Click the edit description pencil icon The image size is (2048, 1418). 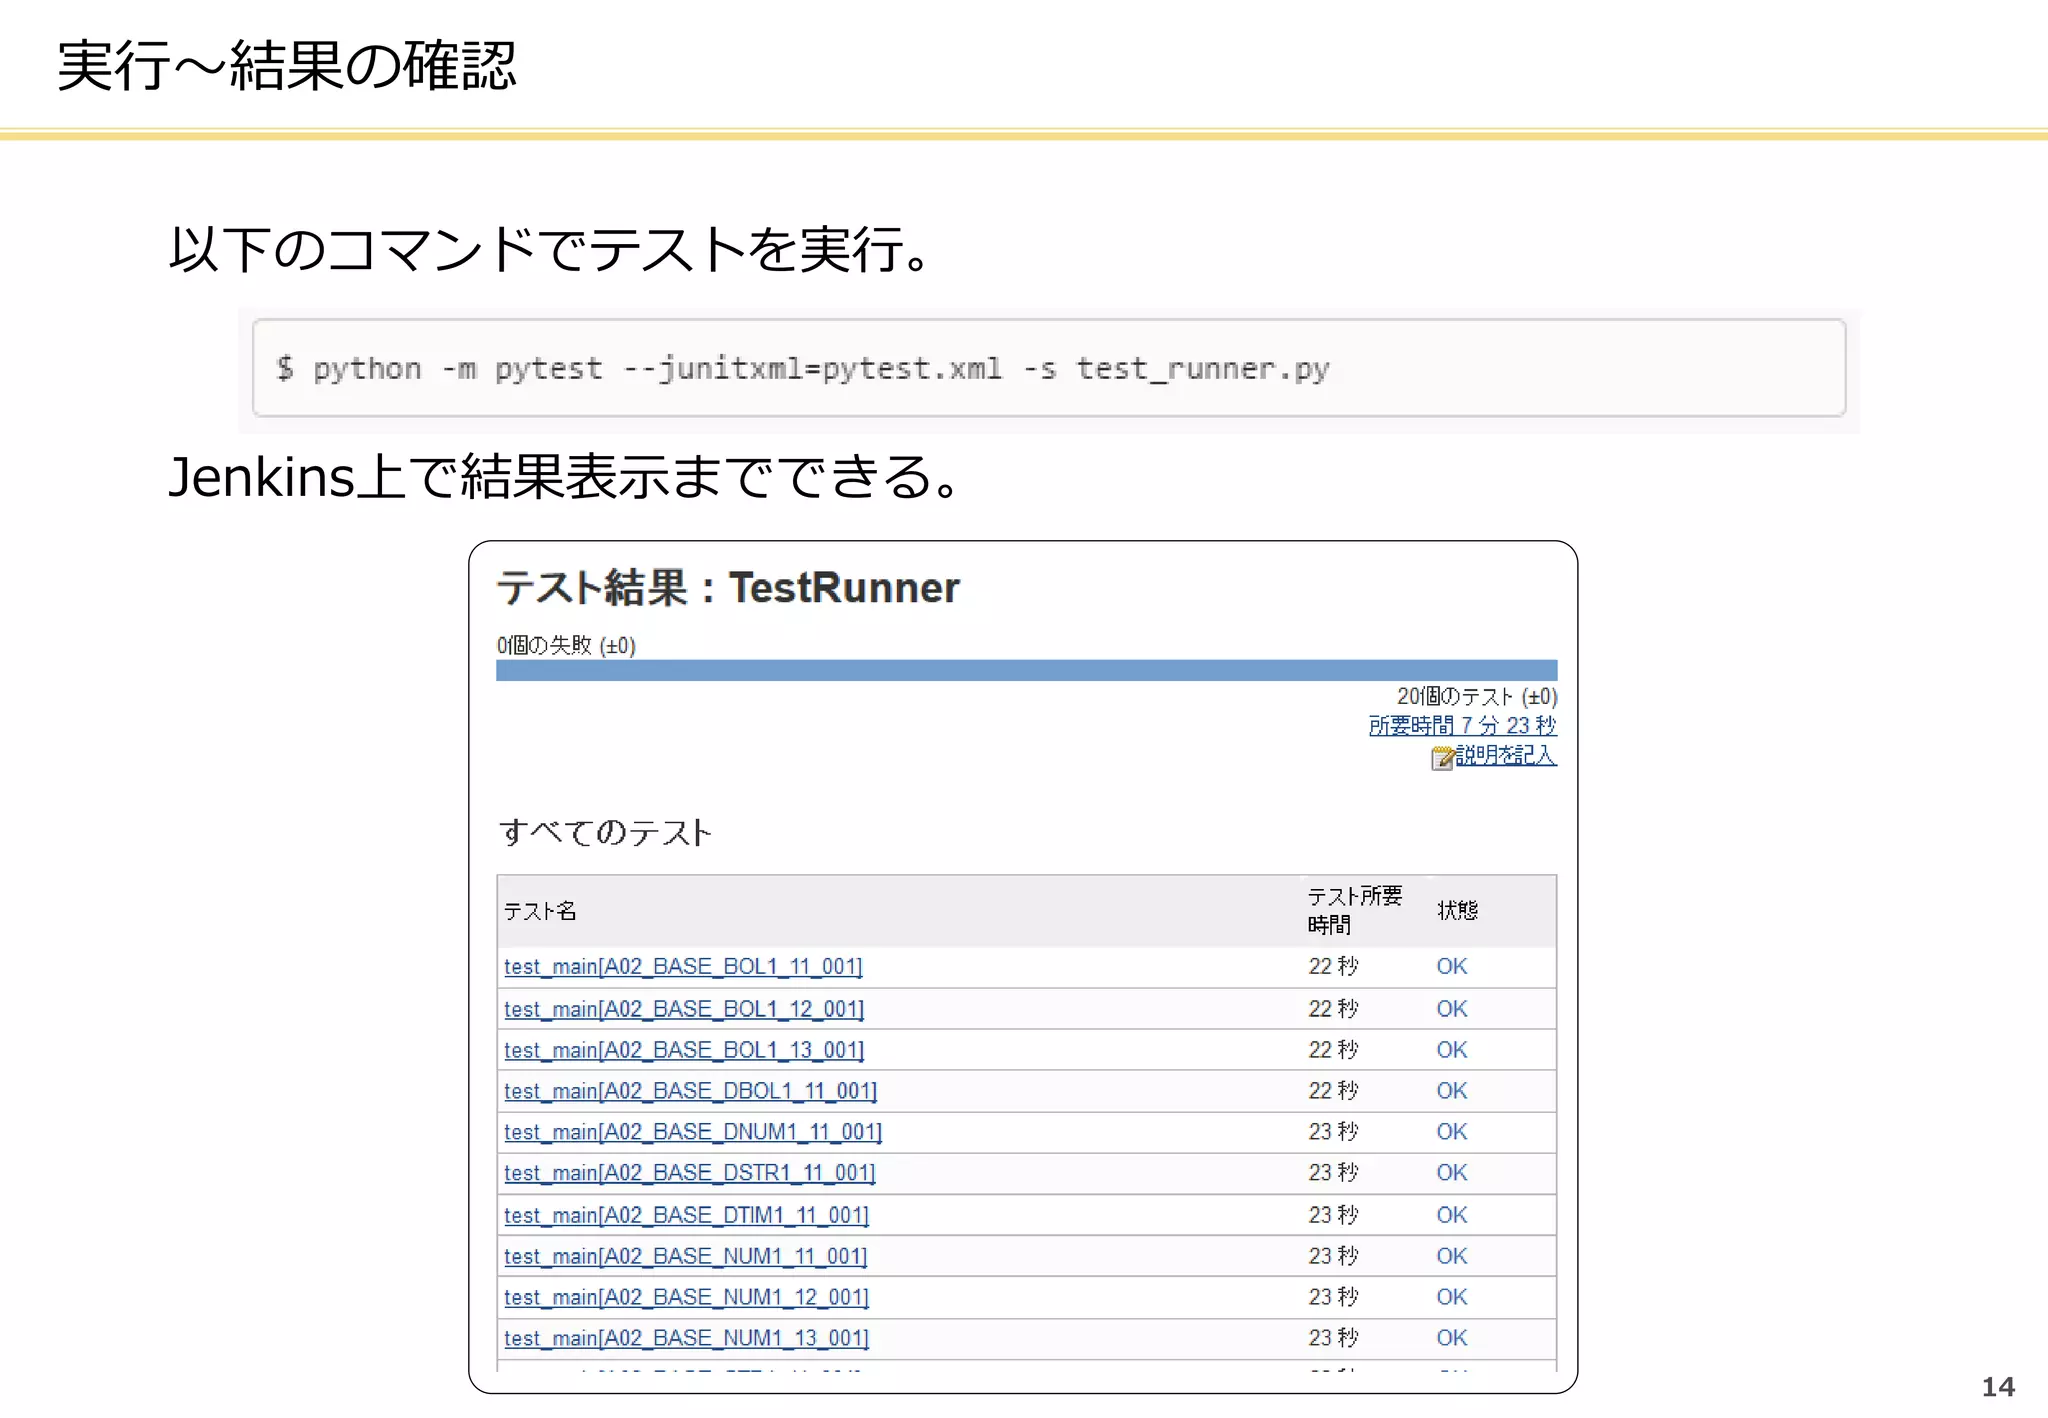1441,758
